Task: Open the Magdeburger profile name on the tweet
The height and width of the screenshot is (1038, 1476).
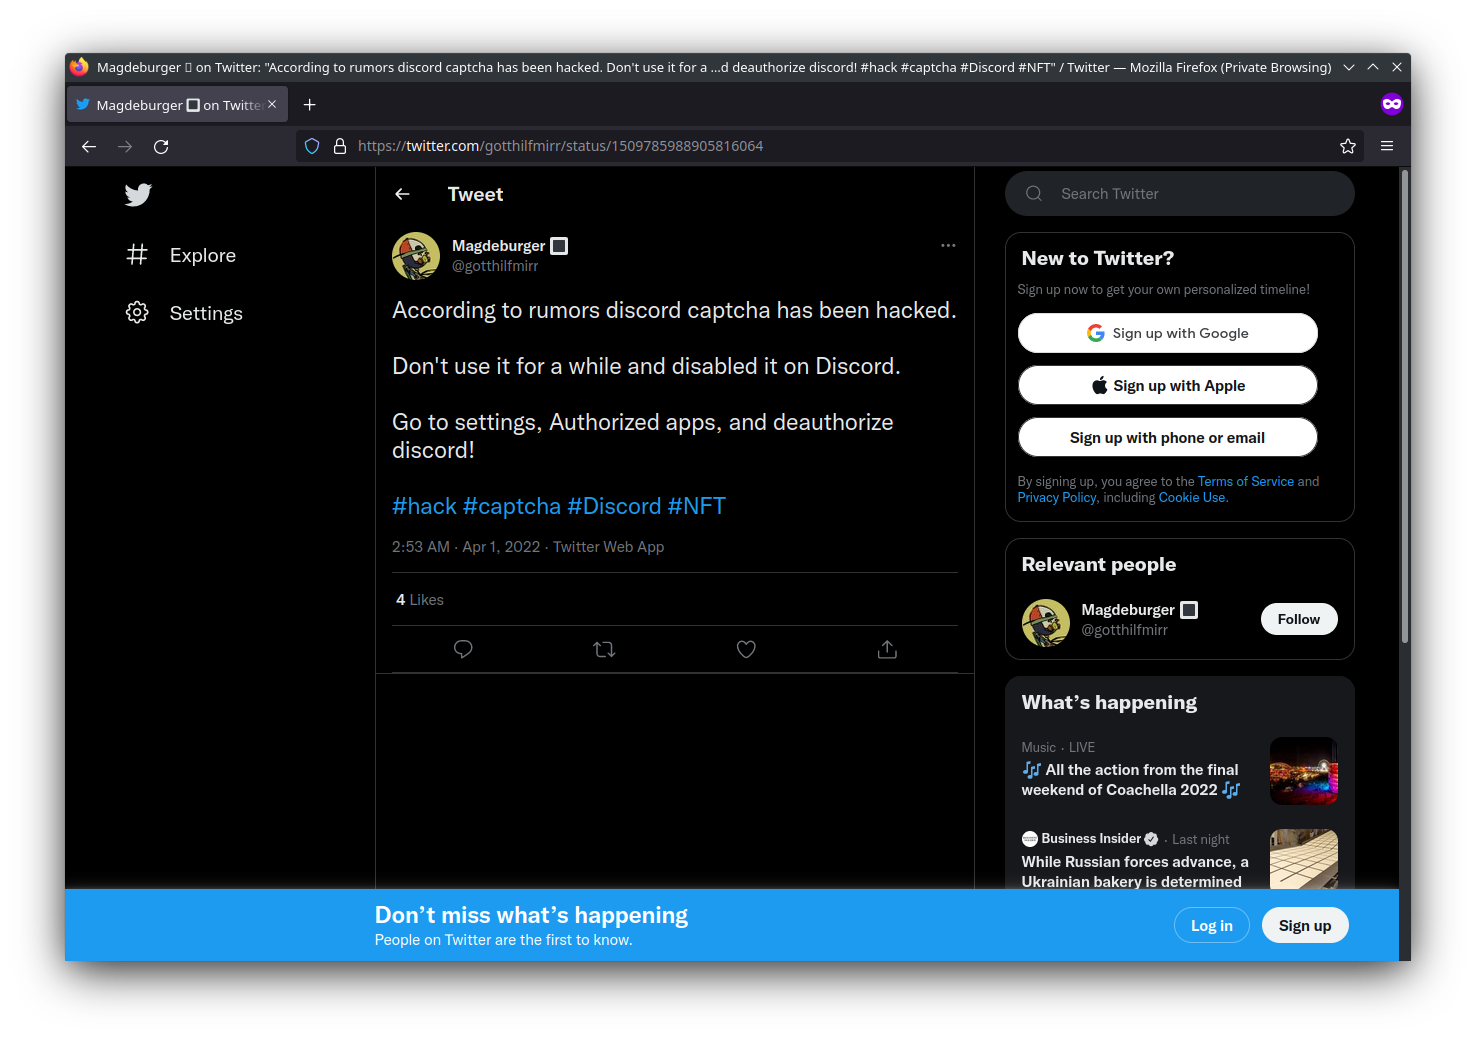Action: [x=509, y=246]
